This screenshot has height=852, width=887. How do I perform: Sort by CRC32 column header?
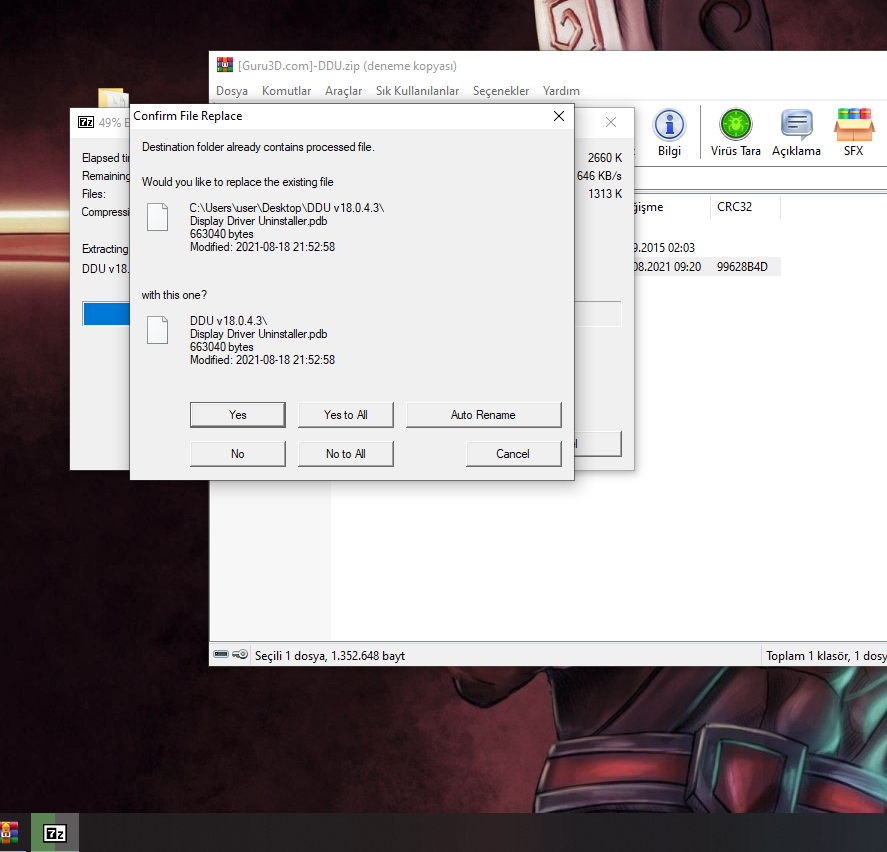pyautogui.click(x=745, y=207)
